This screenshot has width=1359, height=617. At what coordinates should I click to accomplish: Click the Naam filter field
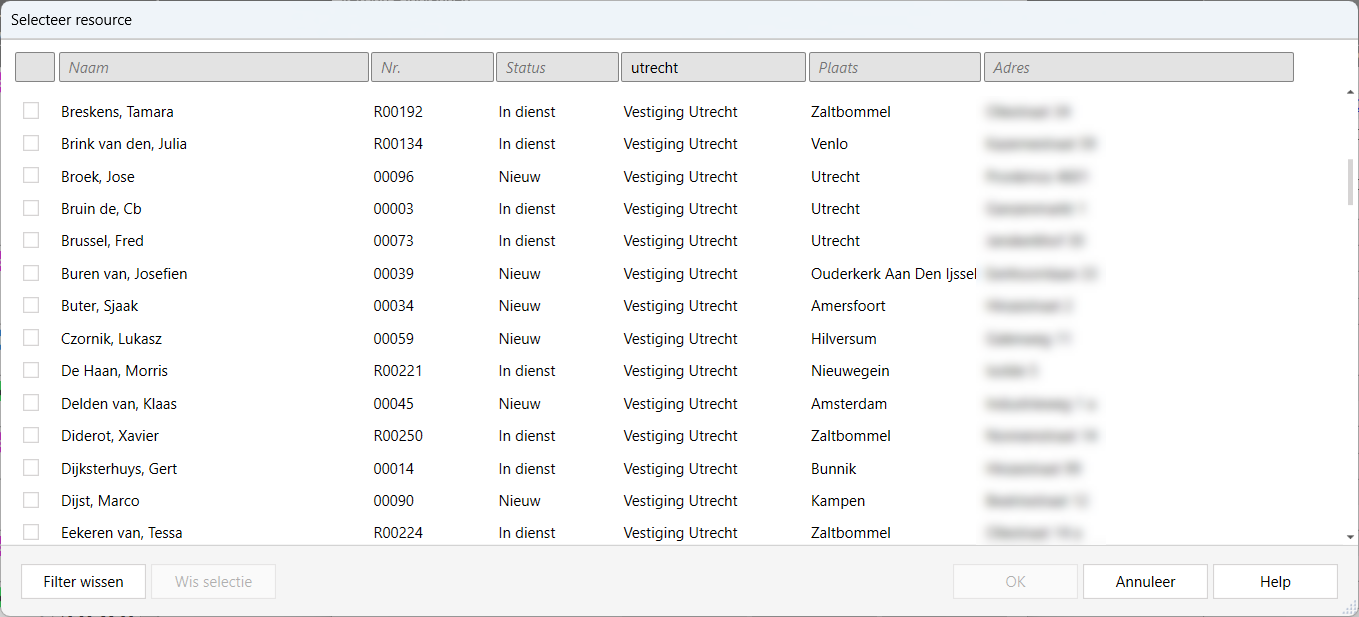(213, 67)
